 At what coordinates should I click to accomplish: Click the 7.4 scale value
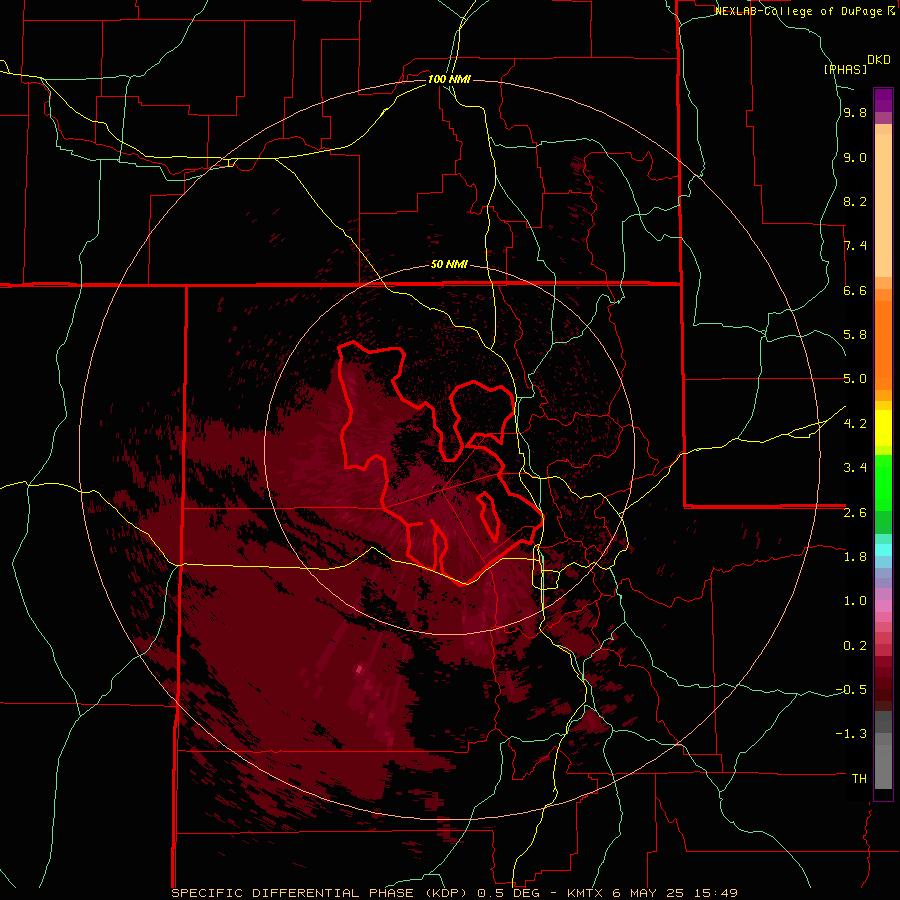coord(855,246)
